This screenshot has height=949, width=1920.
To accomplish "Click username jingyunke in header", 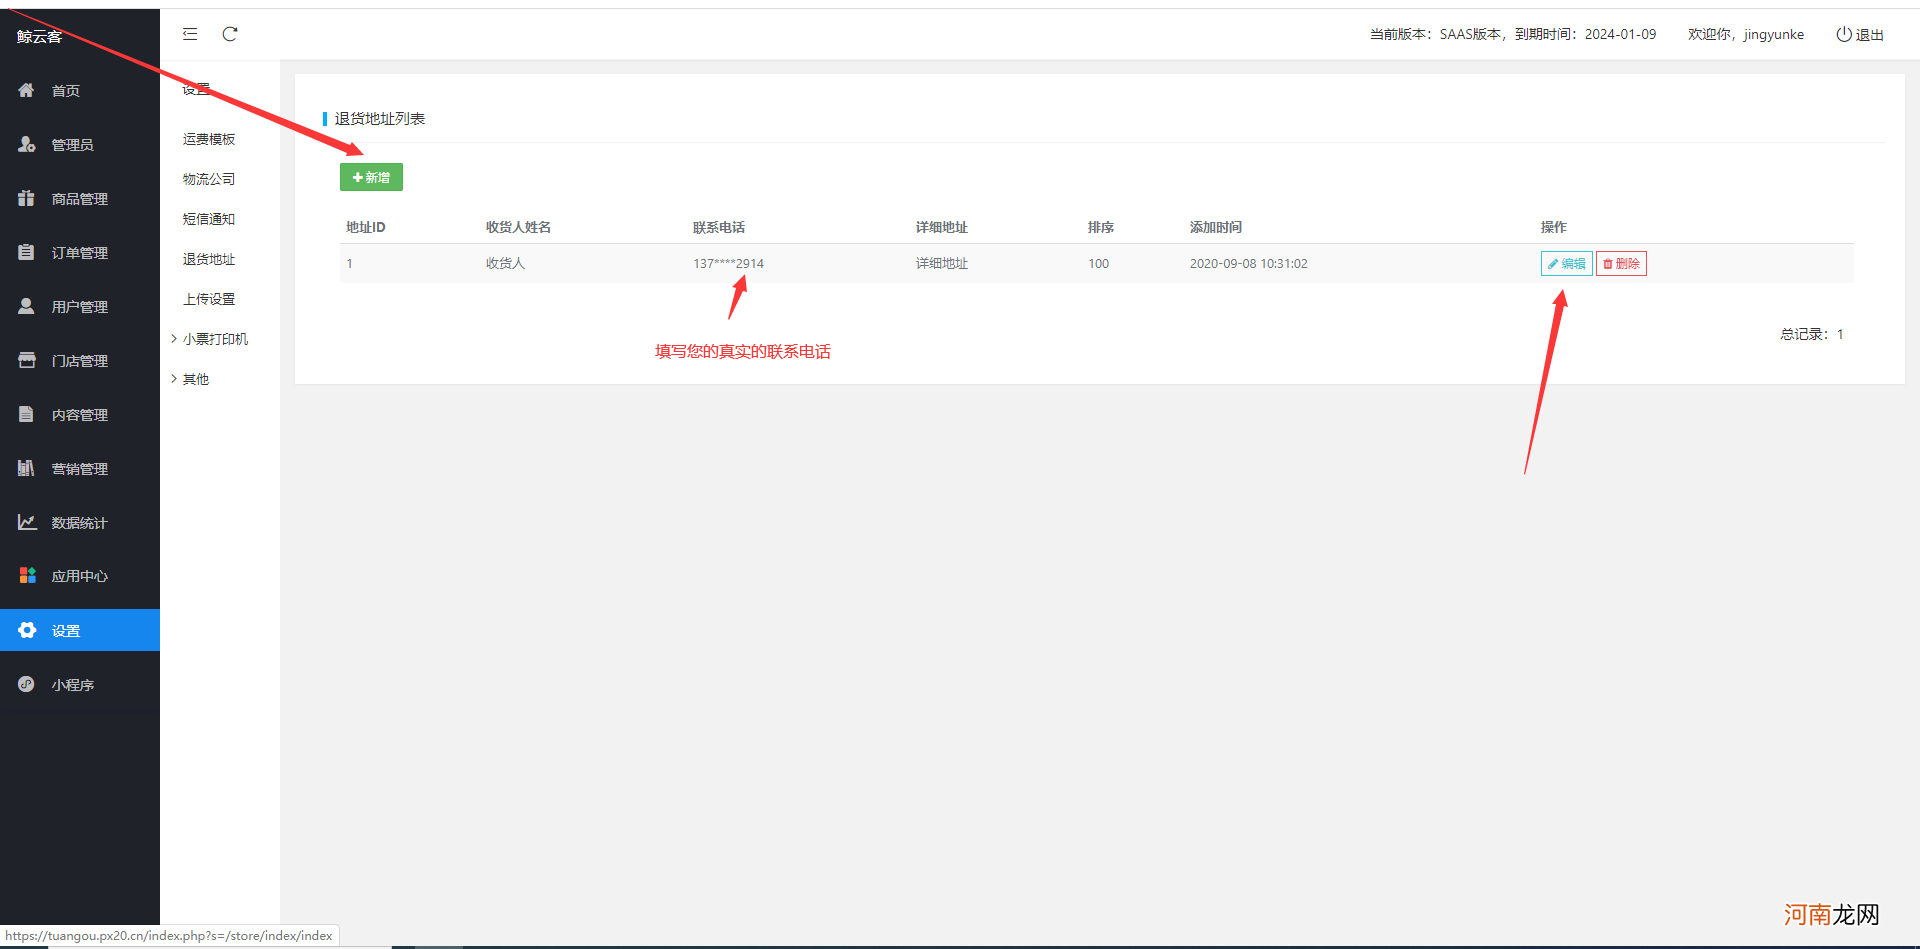I will tap(1774, 34).
